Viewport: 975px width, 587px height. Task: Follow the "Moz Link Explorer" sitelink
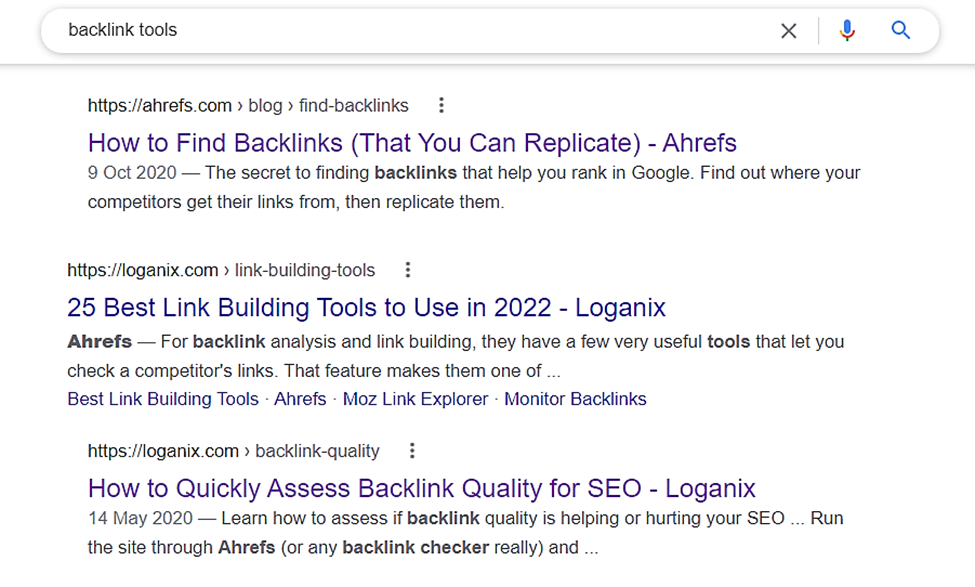coord(415,399)
